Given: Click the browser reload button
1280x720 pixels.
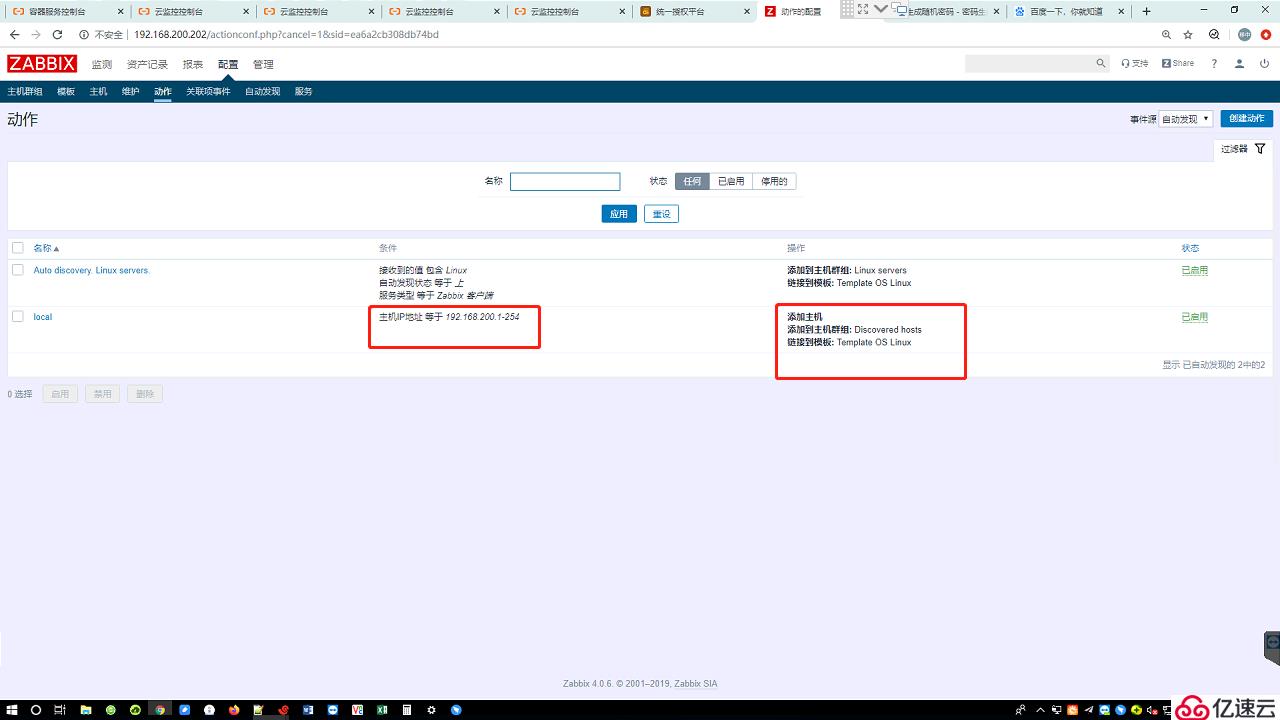Looking at the screenshot, I should coord(59,34).
